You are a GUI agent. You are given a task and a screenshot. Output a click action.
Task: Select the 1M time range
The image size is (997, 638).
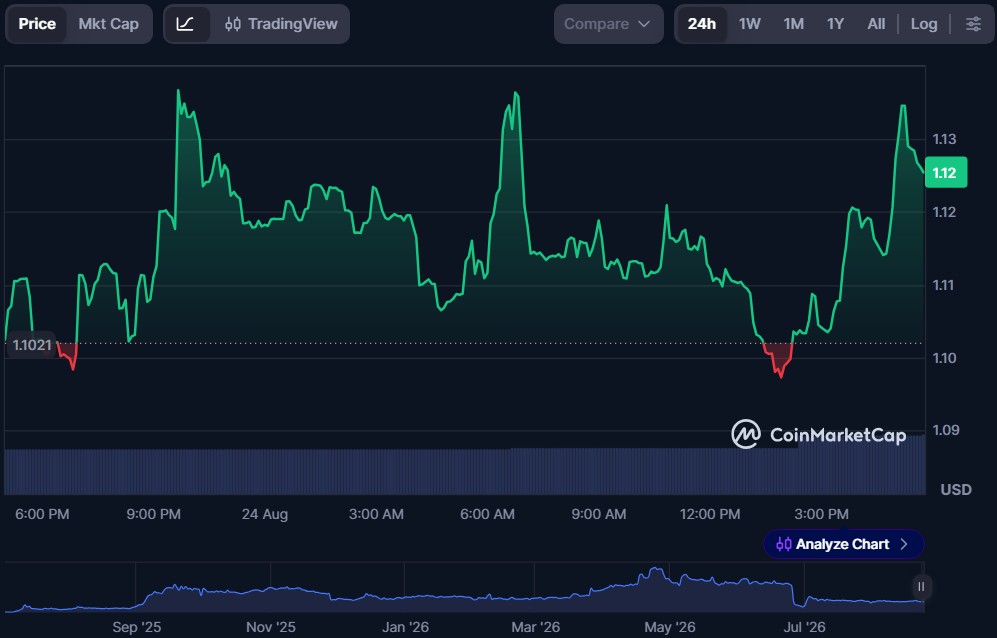click(x=794, y=24)
